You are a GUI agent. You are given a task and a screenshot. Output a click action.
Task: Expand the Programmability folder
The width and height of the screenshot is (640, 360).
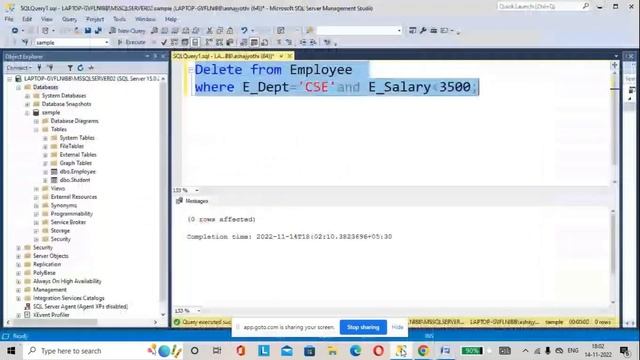tap(36, 214)
